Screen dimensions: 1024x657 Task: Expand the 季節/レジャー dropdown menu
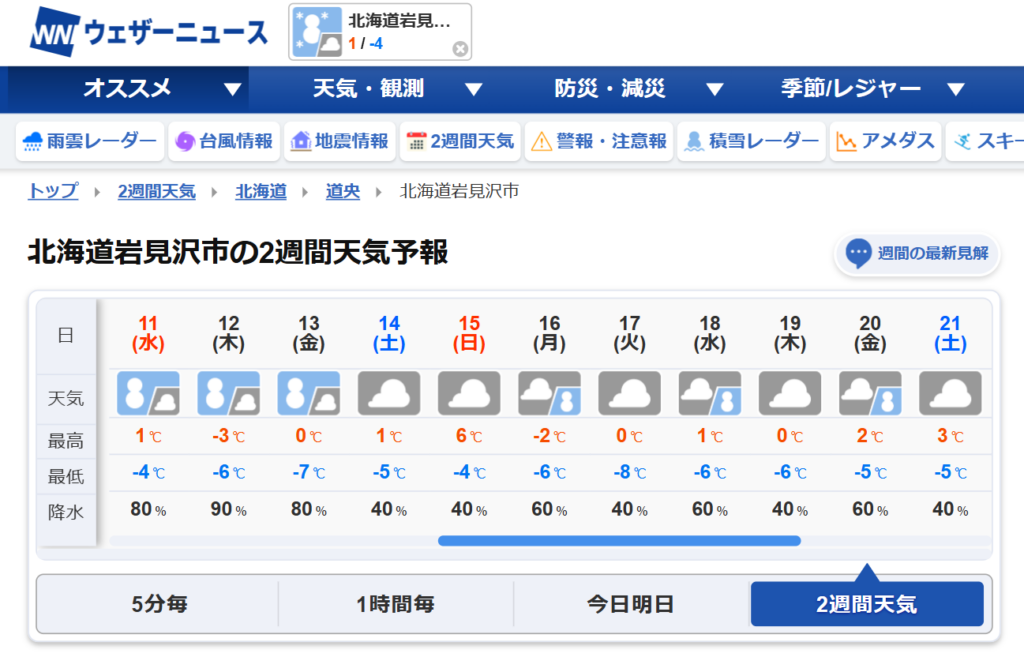872,89
